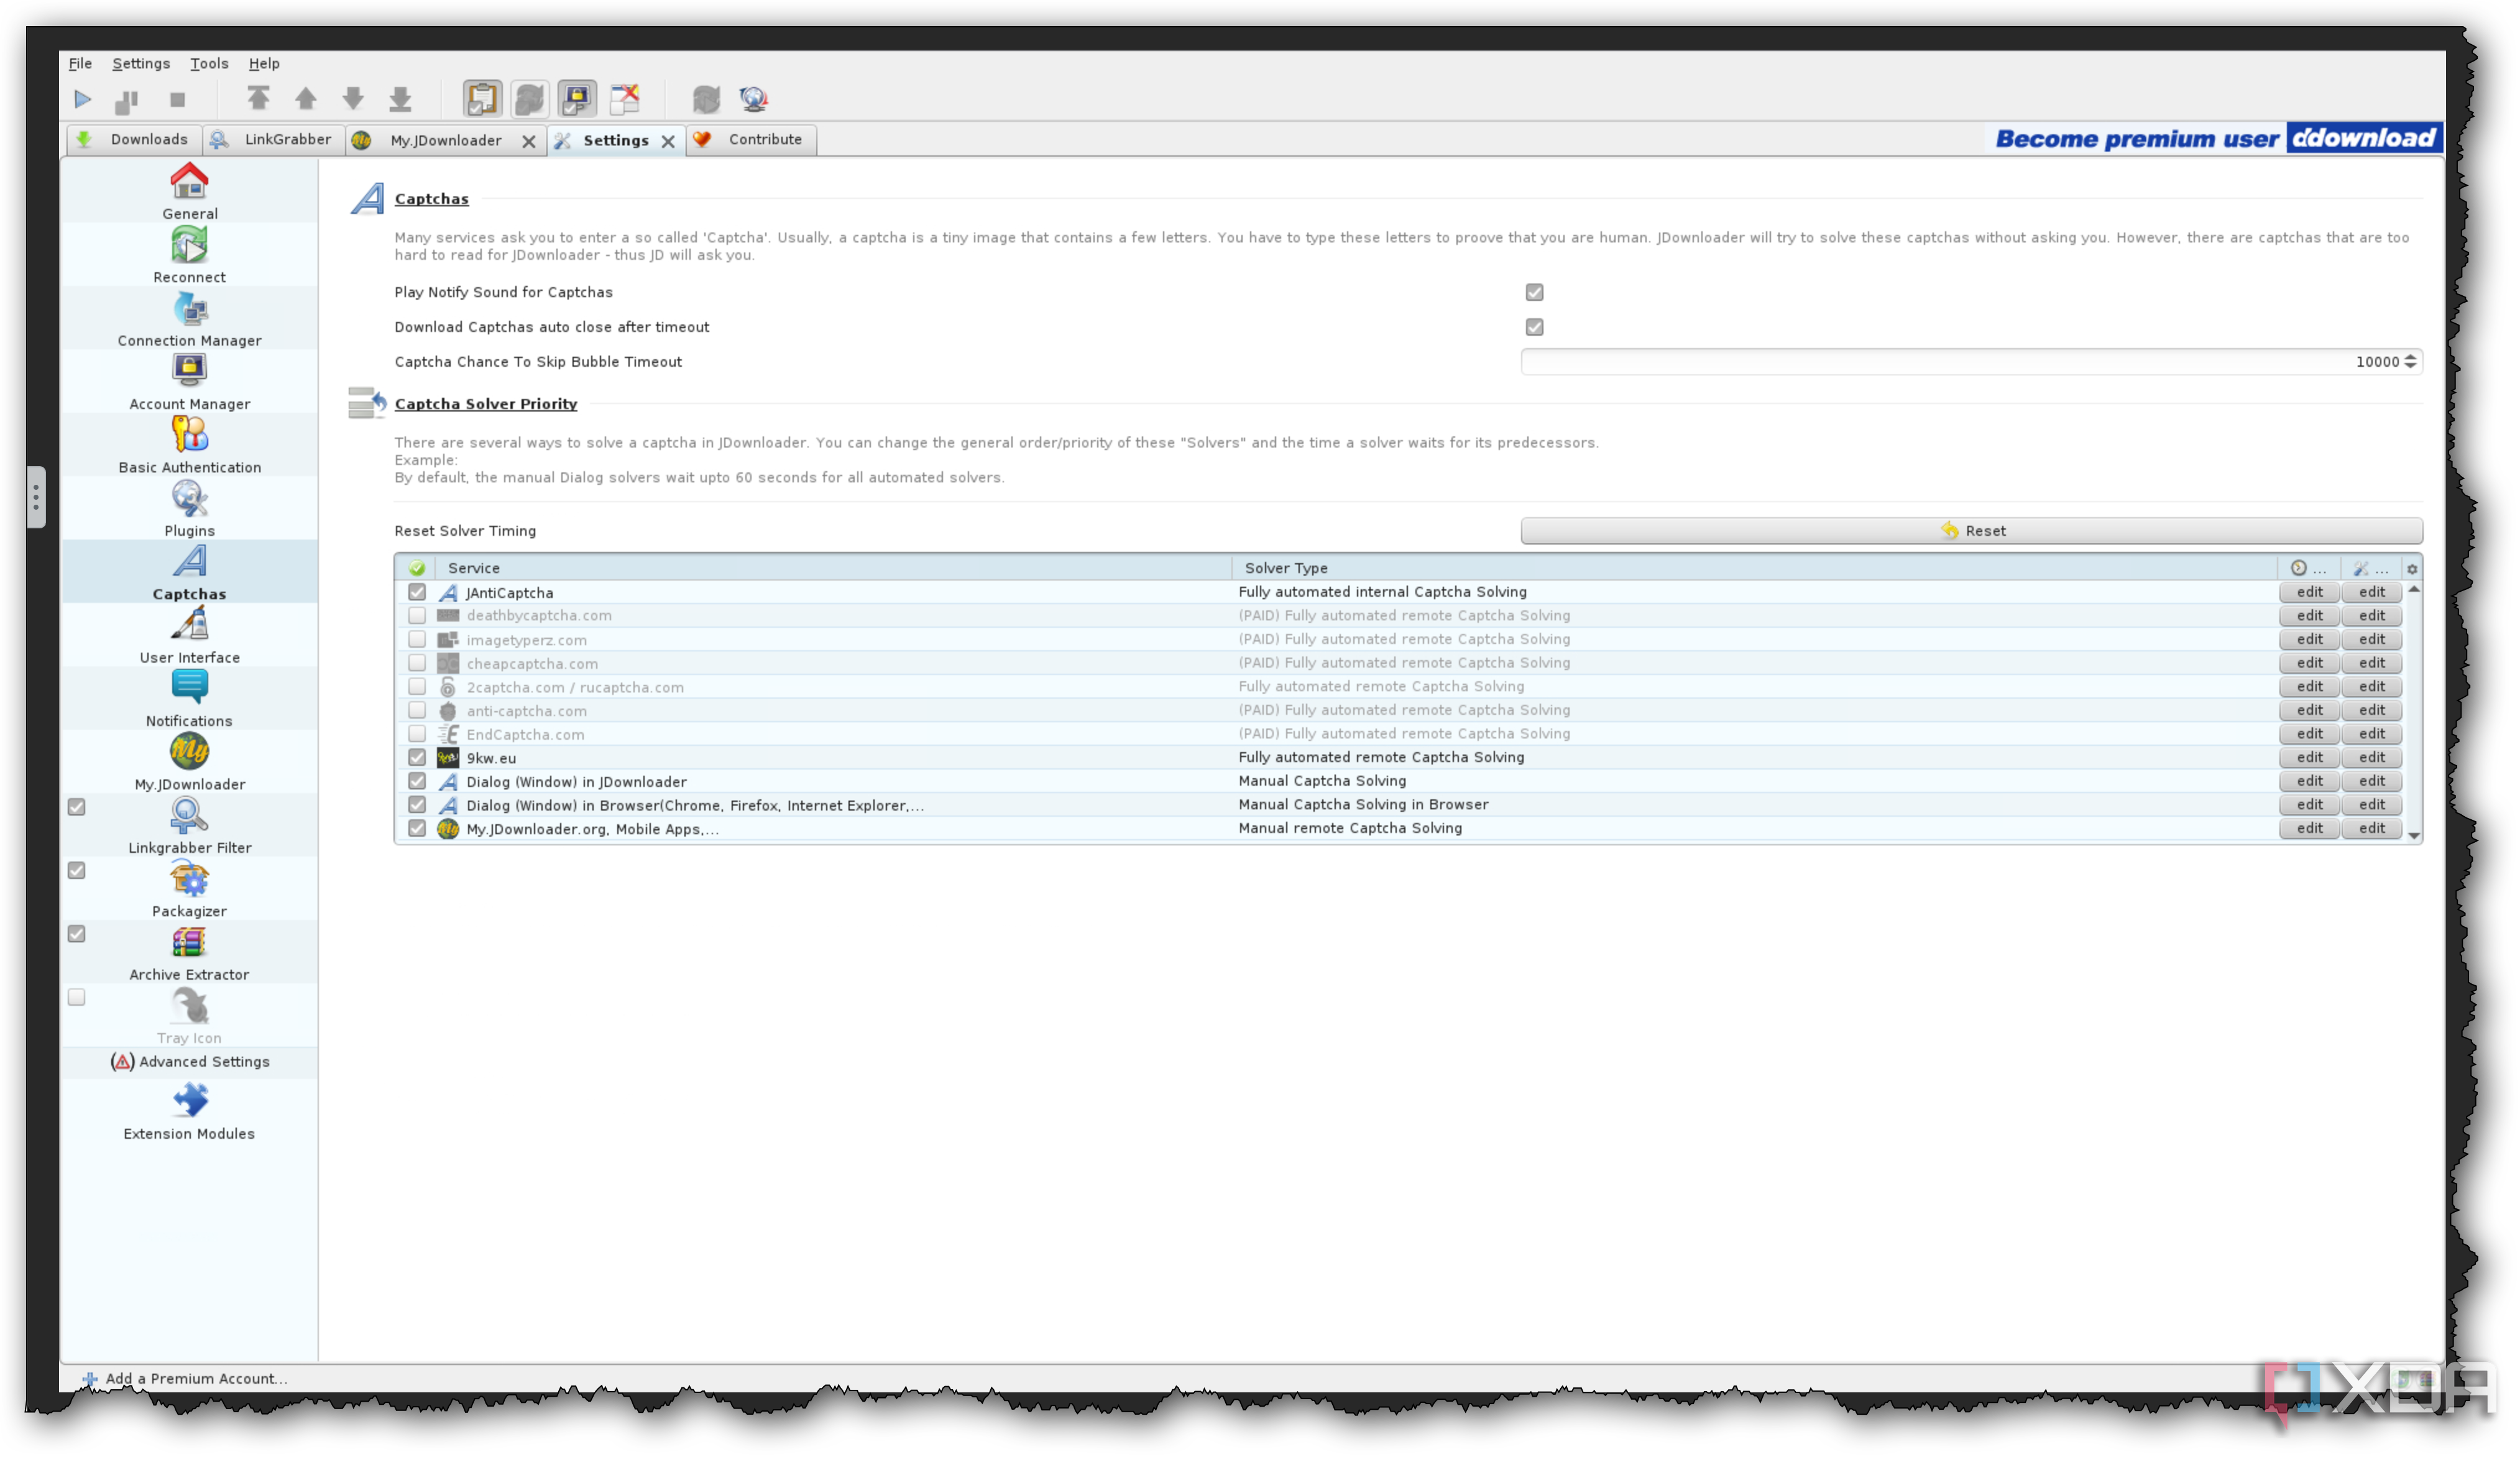
Task: Open Archive Extractor settings
Action: pyautogui.click(x=190, y=952)
